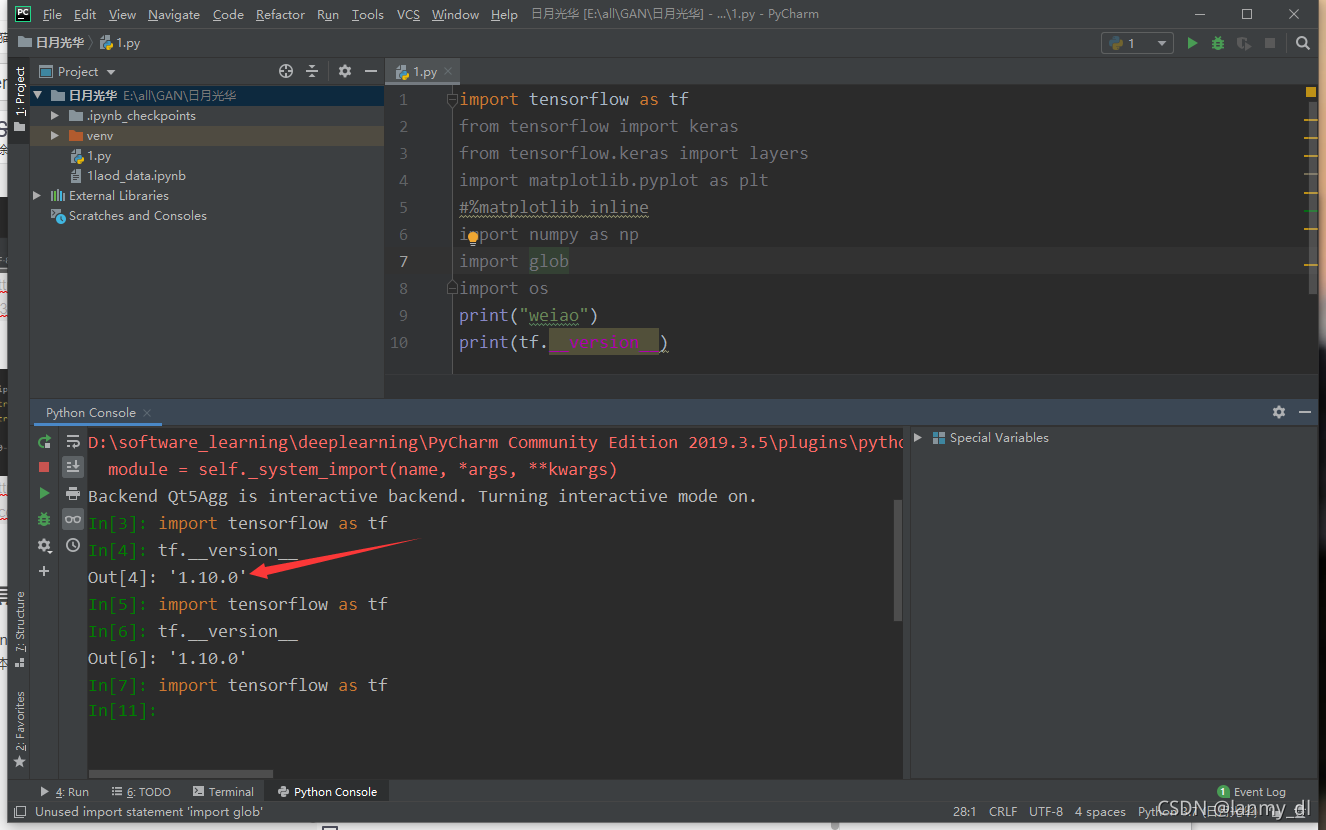Open the 6: TODO tool window
Image resolution: width=1326 pixels, height=830 pixels.
[141, 792]
